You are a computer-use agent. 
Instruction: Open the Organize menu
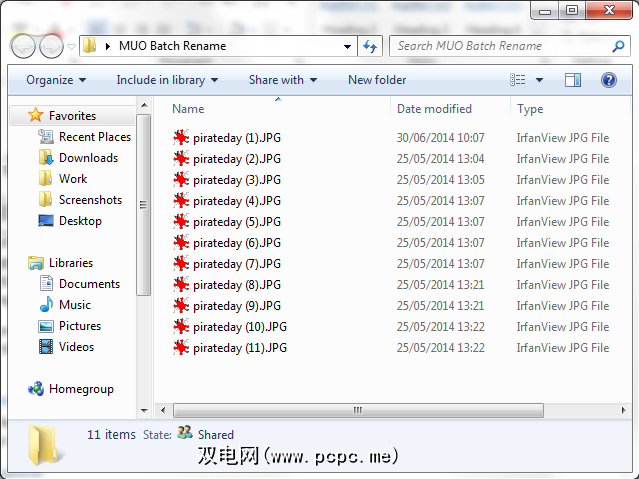point(56,80)
